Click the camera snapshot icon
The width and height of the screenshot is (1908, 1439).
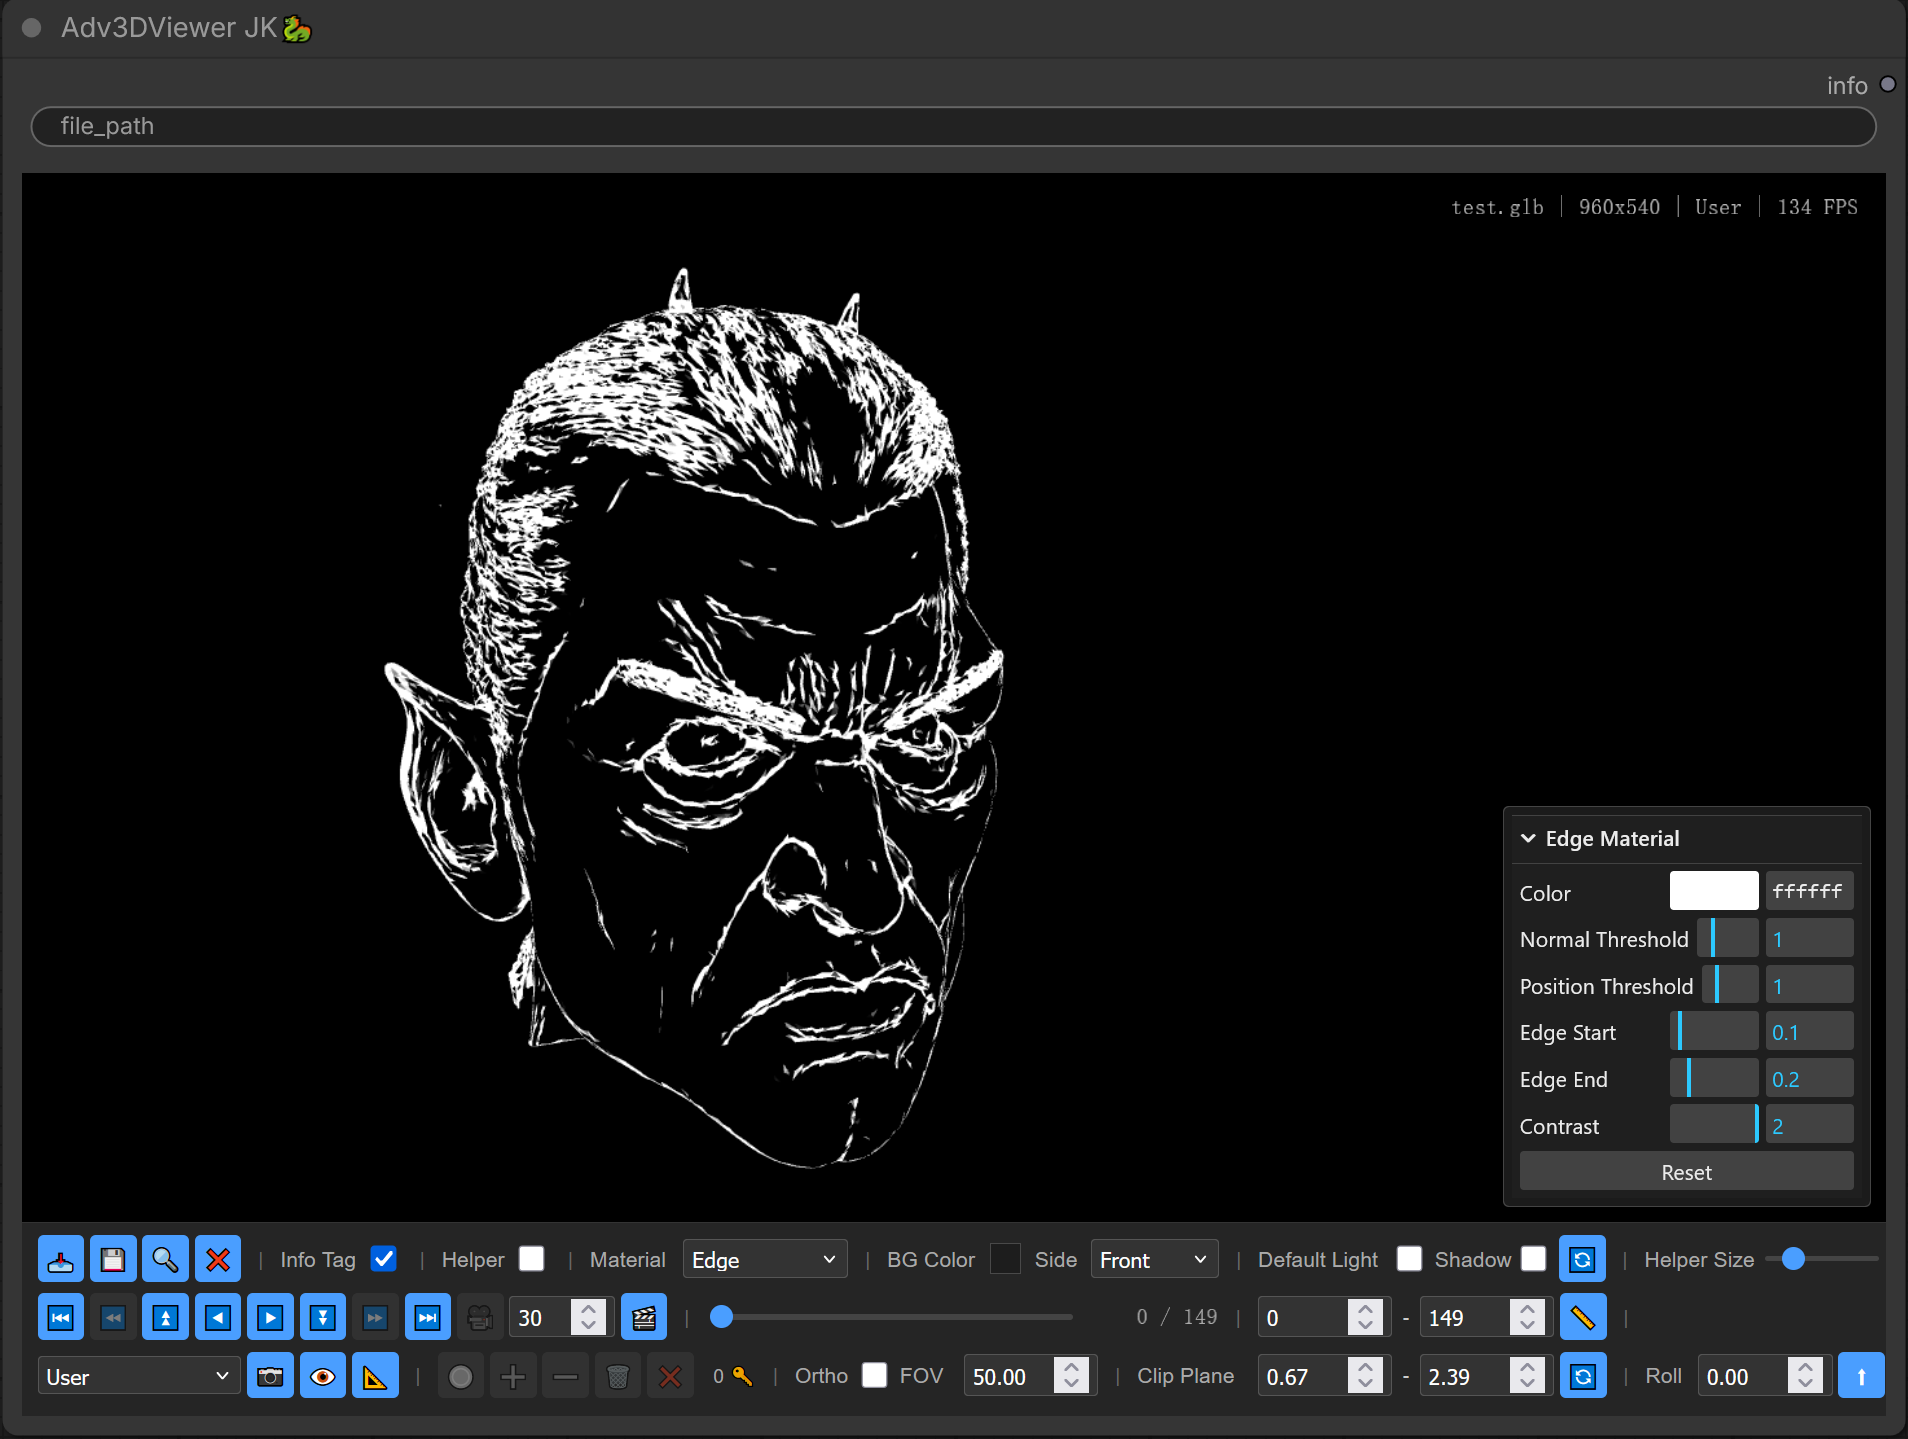270,1377
